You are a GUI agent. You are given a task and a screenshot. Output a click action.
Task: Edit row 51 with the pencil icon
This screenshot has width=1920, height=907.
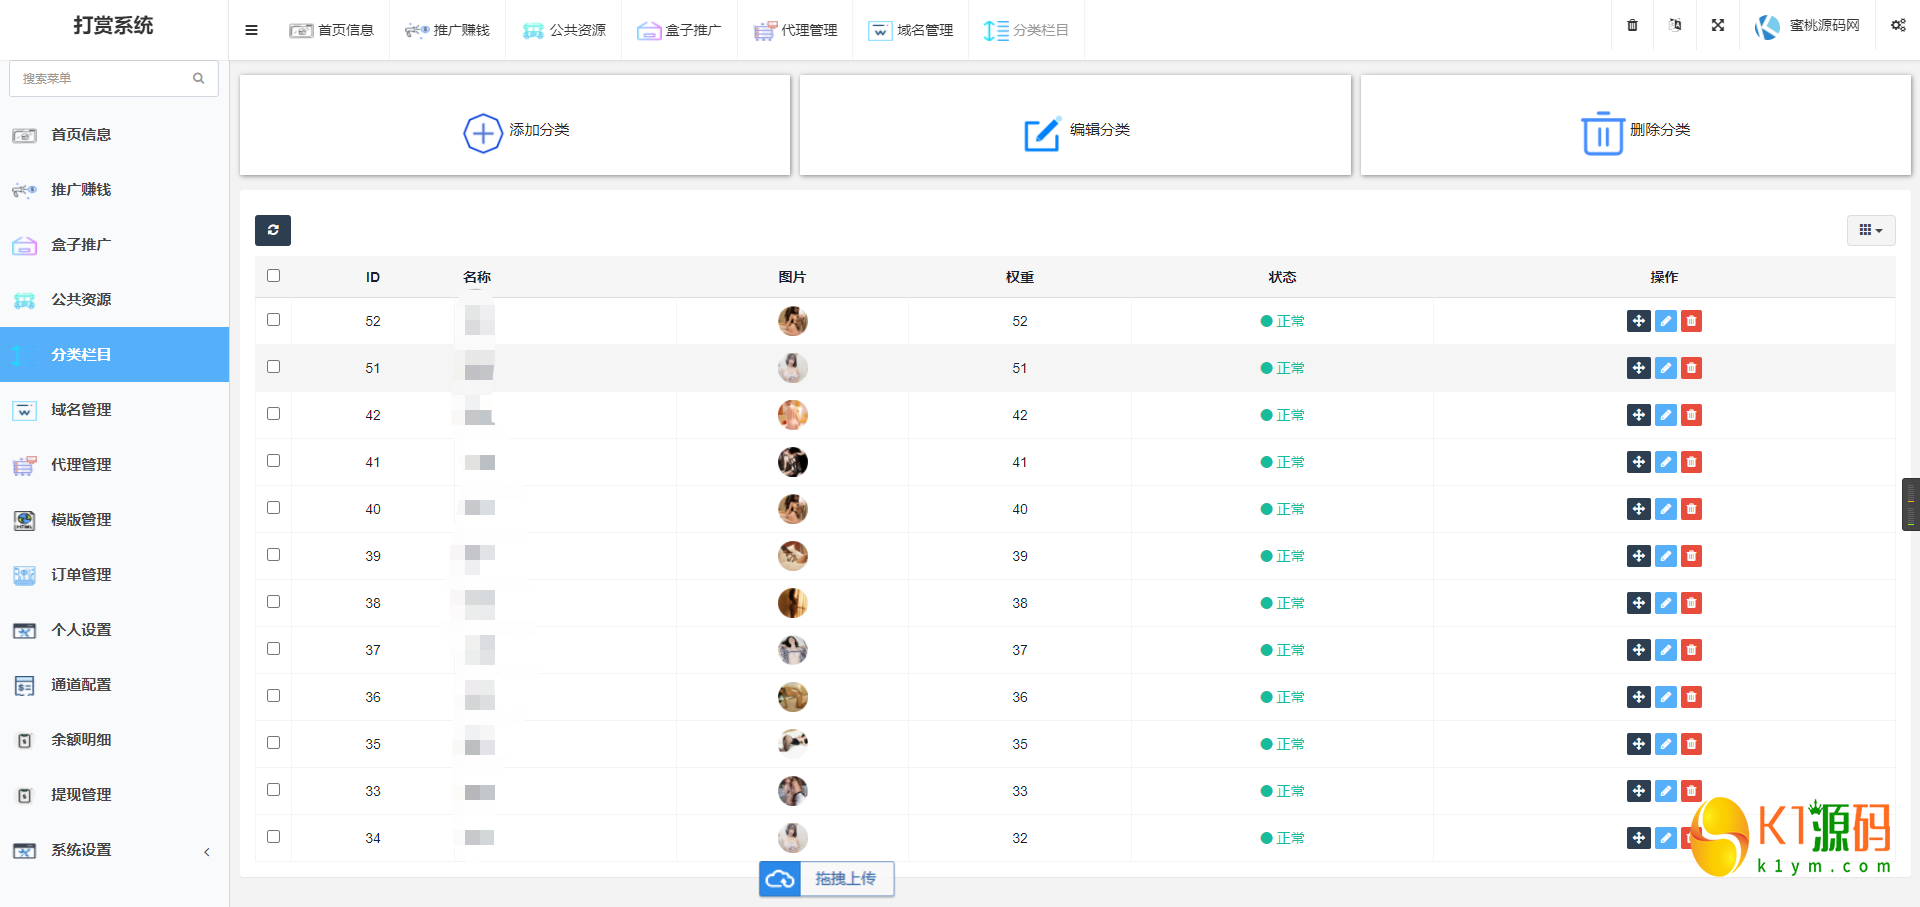click(1665, 368)
